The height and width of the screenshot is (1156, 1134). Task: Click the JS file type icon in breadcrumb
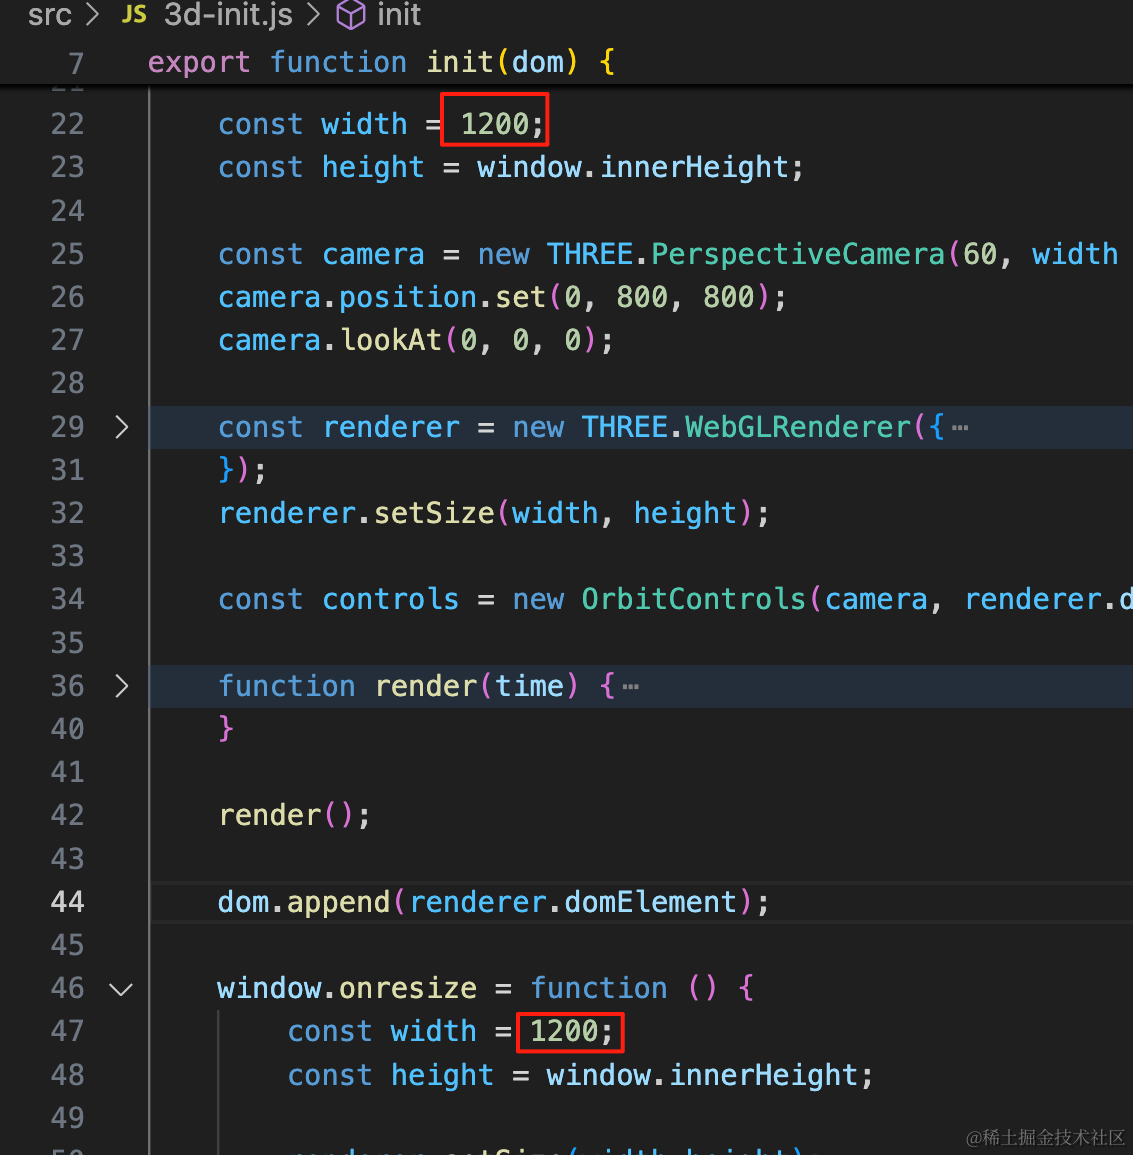[x=133, y=15]
